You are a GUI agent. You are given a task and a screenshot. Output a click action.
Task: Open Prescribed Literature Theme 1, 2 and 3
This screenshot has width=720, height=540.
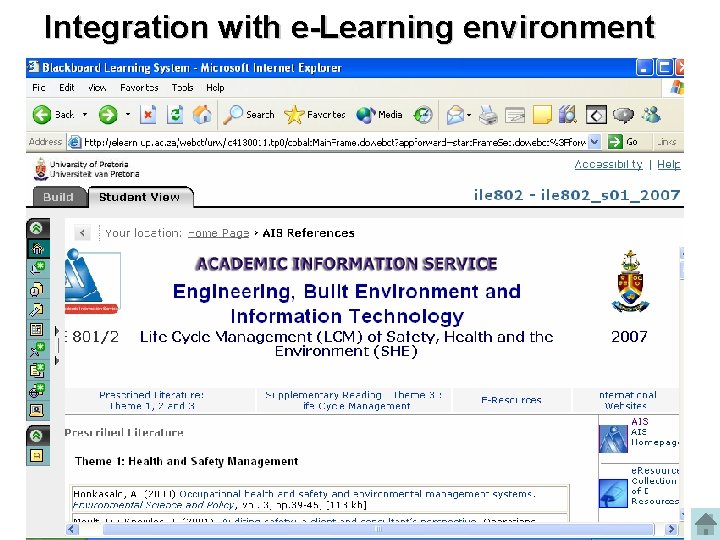tap(152, 400)
